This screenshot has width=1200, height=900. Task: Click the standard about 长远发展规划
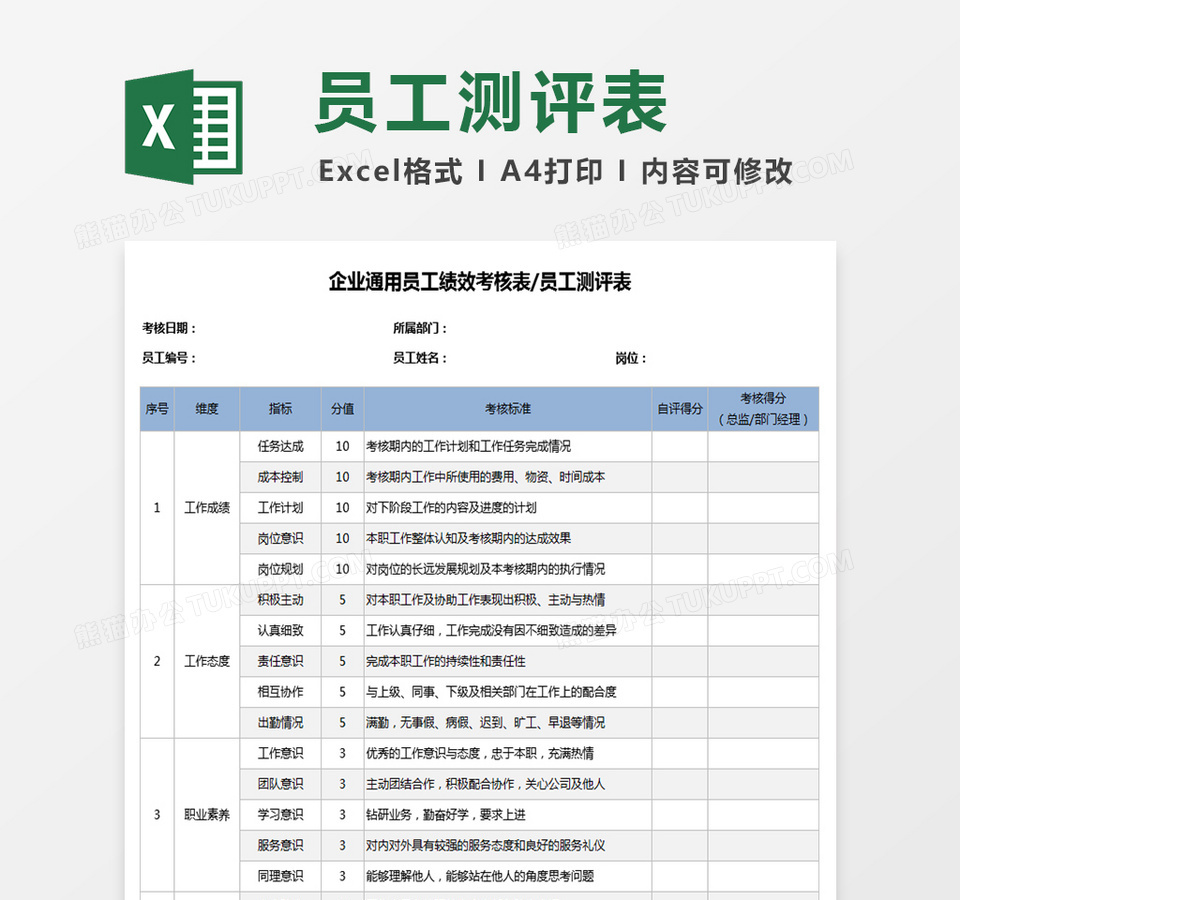486,569
